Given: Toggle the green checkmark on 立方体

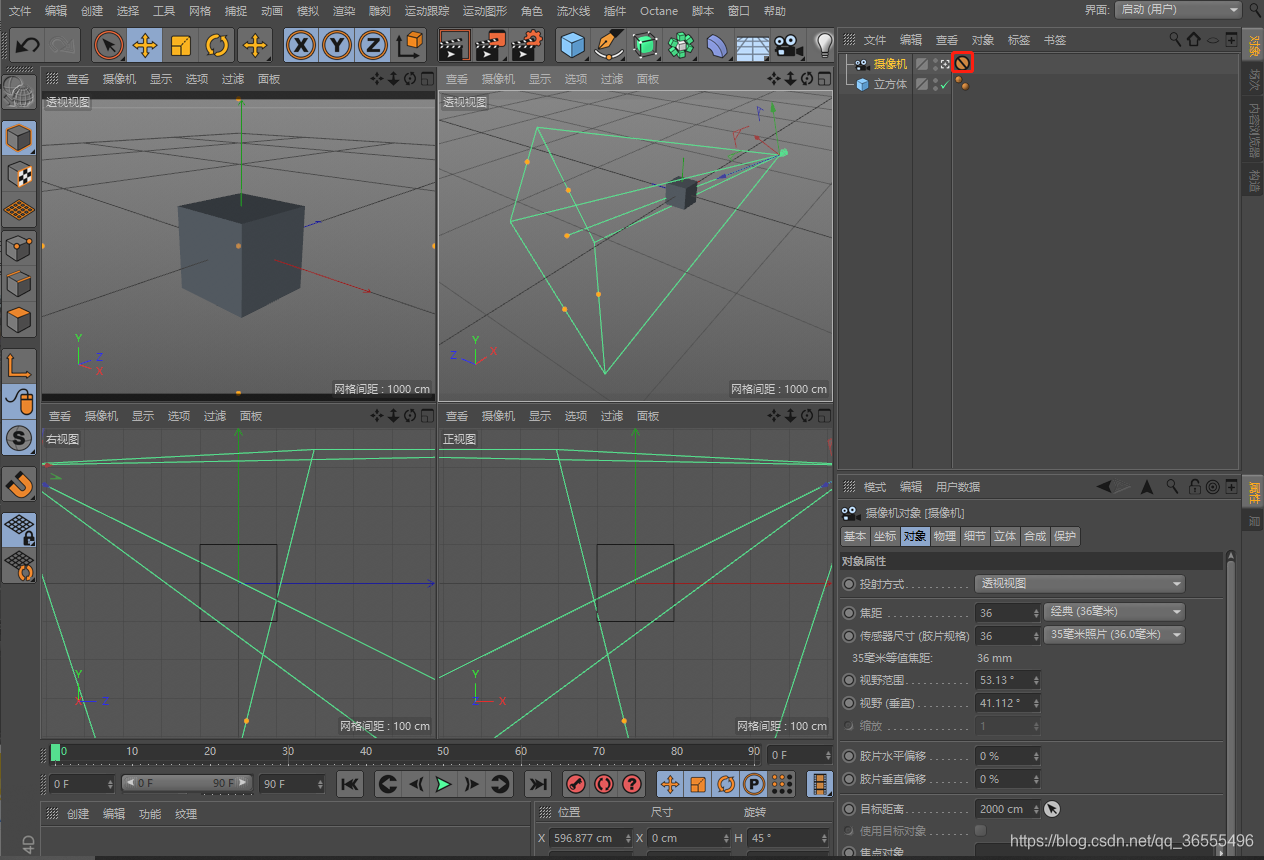Looking at the screenshot, I should click(944, 84).
